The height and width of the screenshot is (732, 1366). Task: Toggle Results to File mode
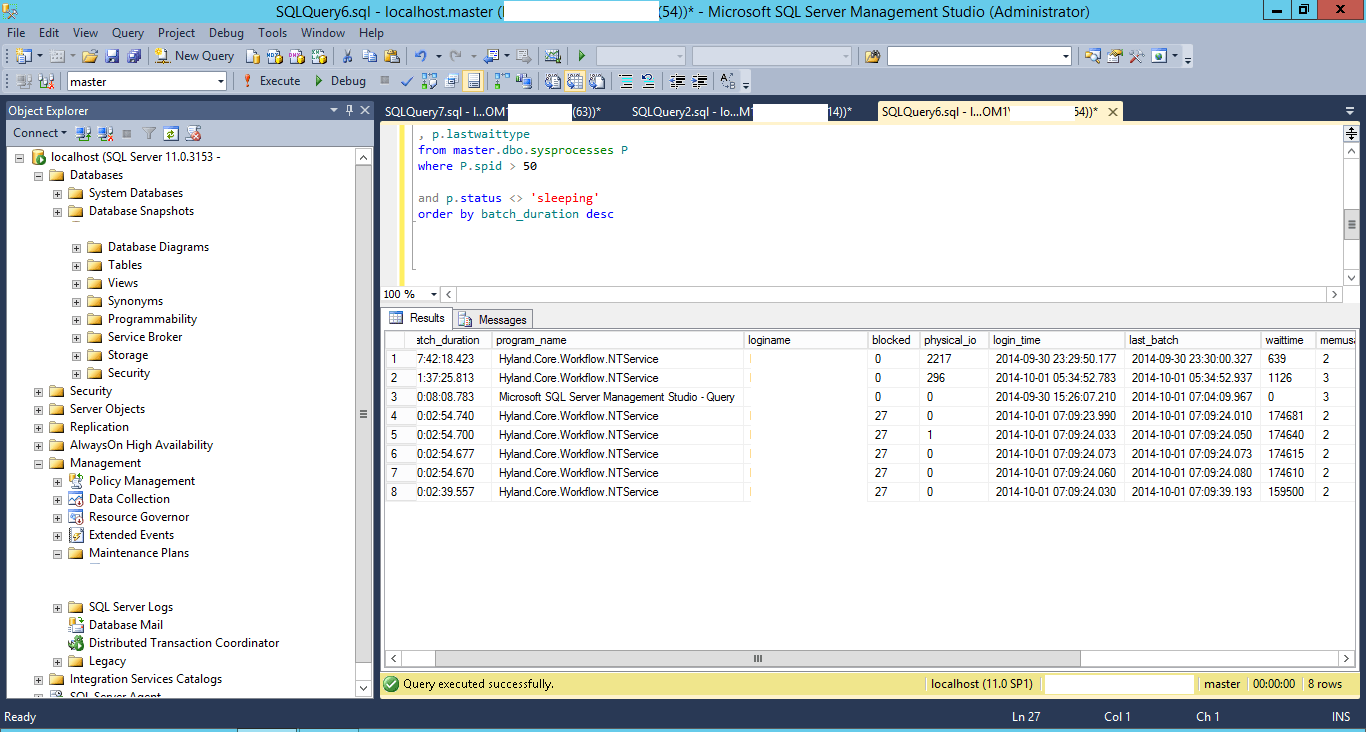tap(597, 81)
